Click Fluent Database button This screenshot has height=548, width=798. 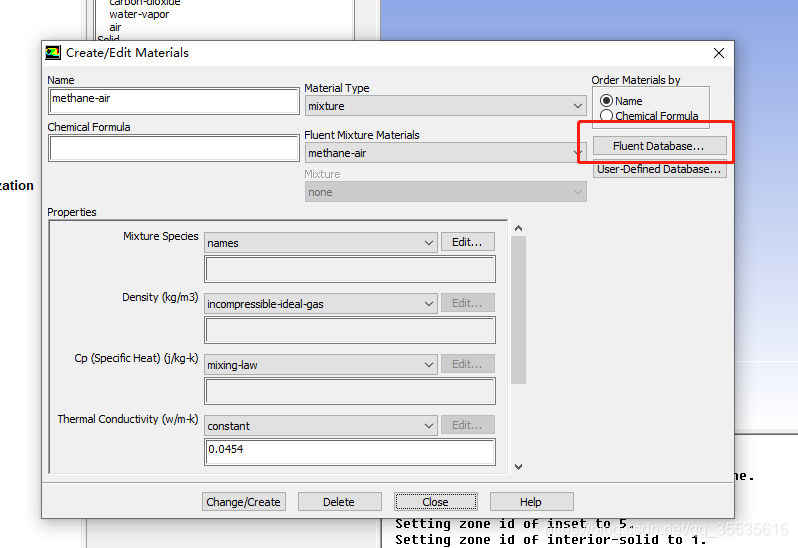pyautogui.click(x=659, y=146)
